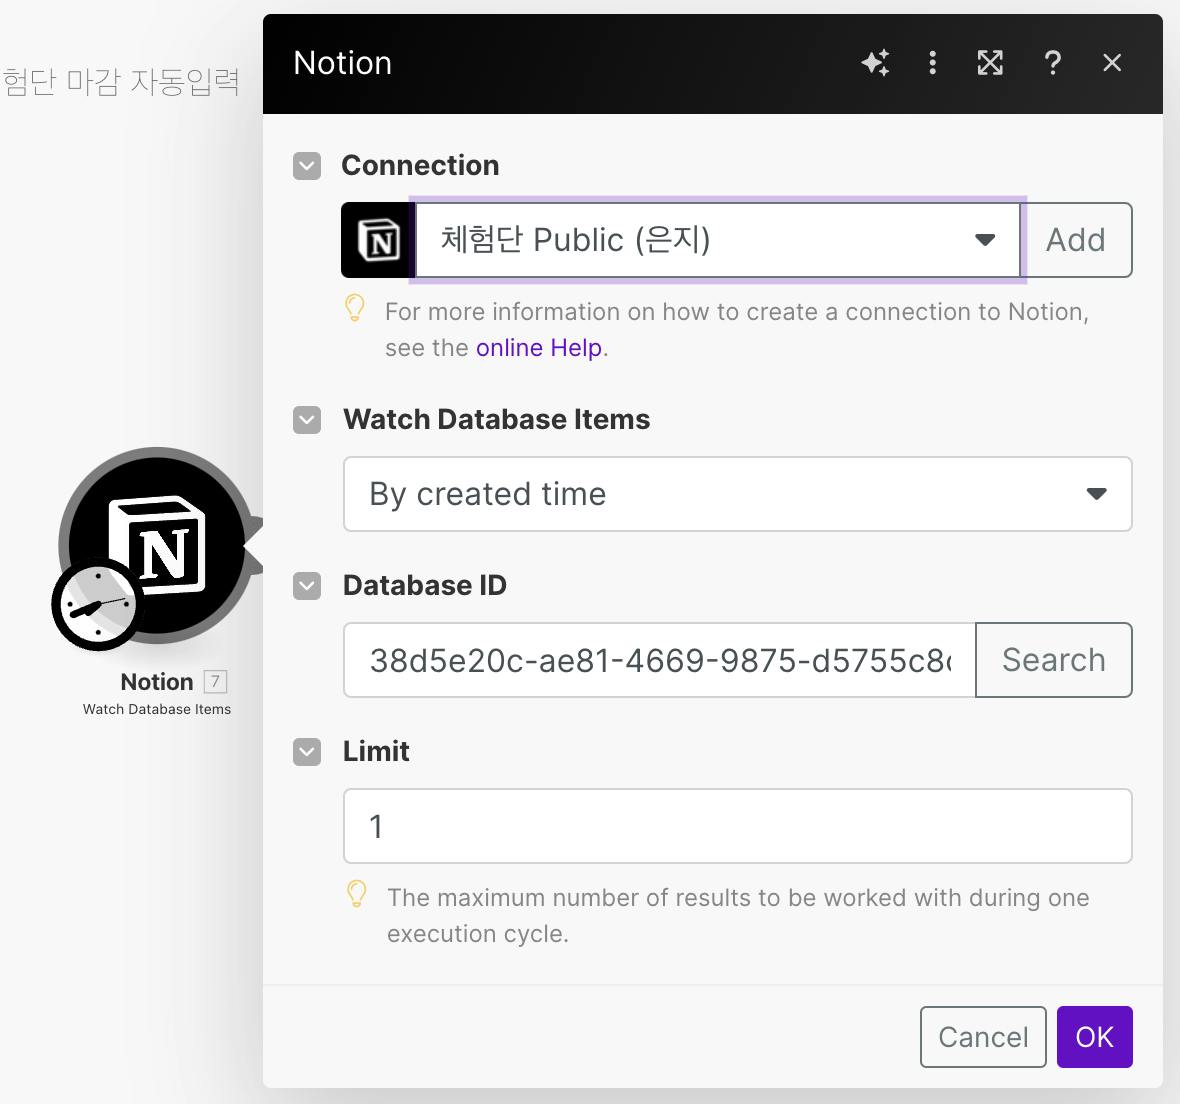Open help via the question mark icon
This screenshot has width=1180, height=1104.
(x=1053, y=62)
